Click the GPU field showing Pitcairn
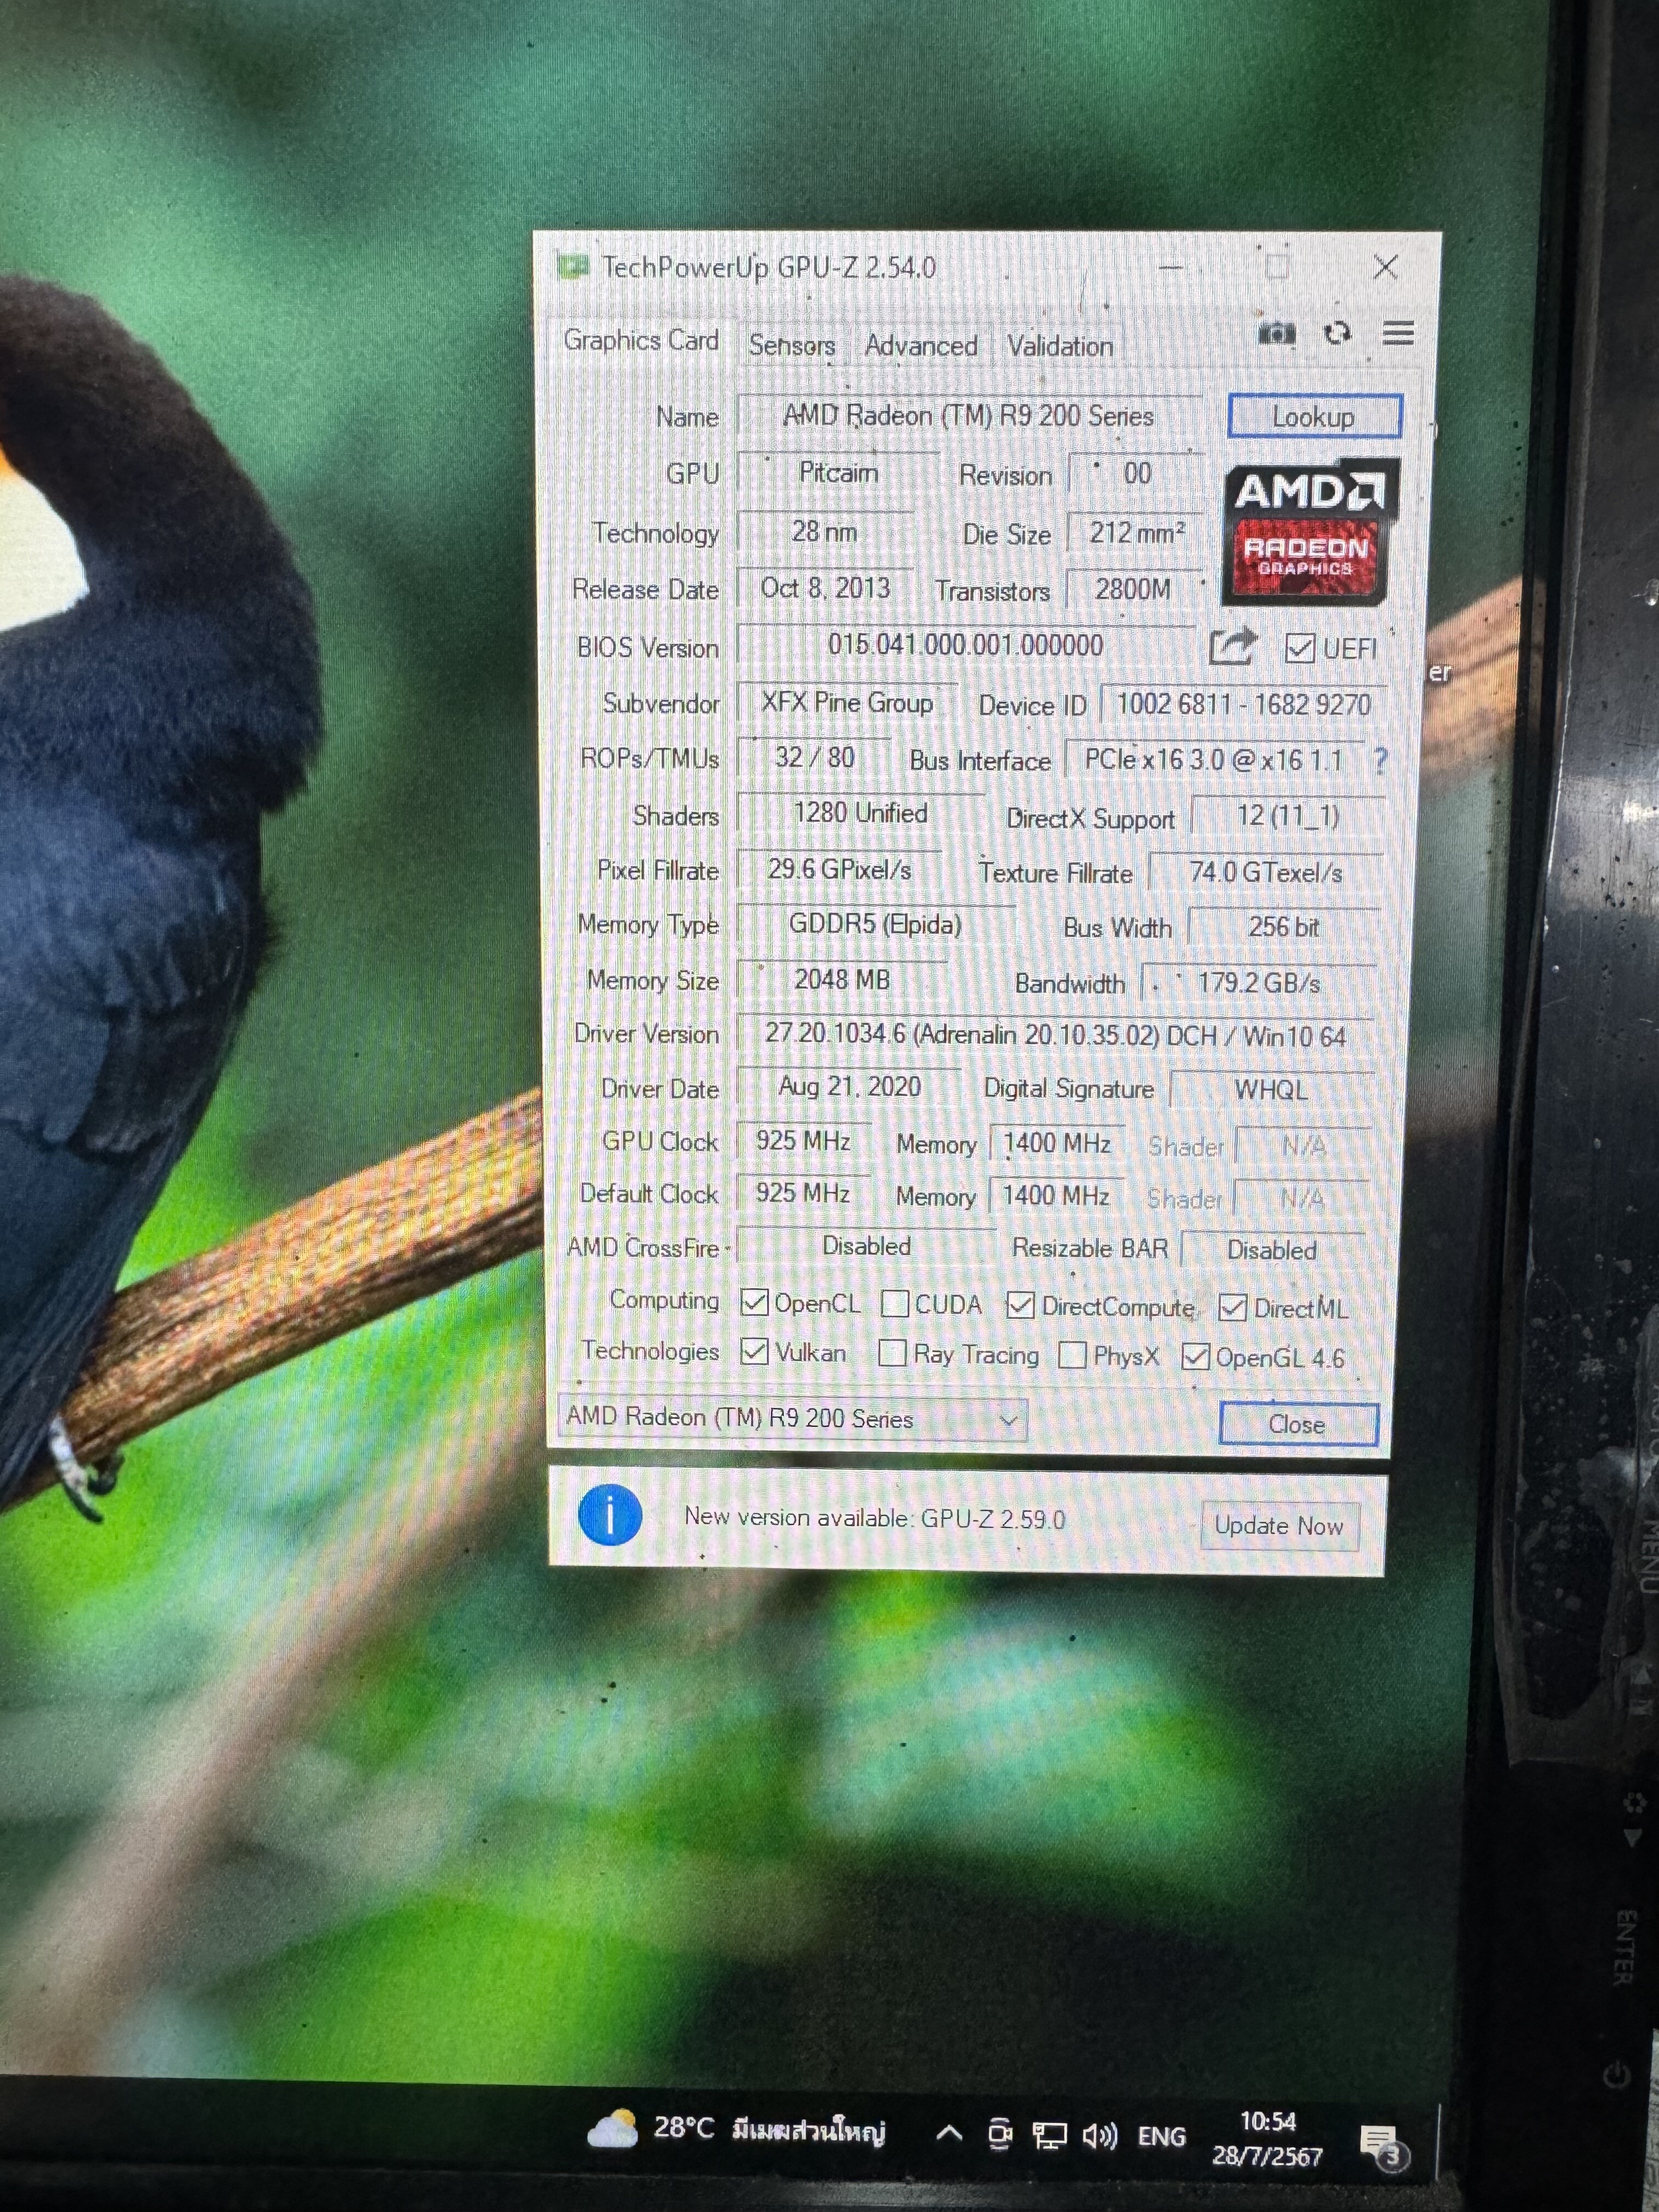Screen dimensions: 1659x2212 pos(838,473)
